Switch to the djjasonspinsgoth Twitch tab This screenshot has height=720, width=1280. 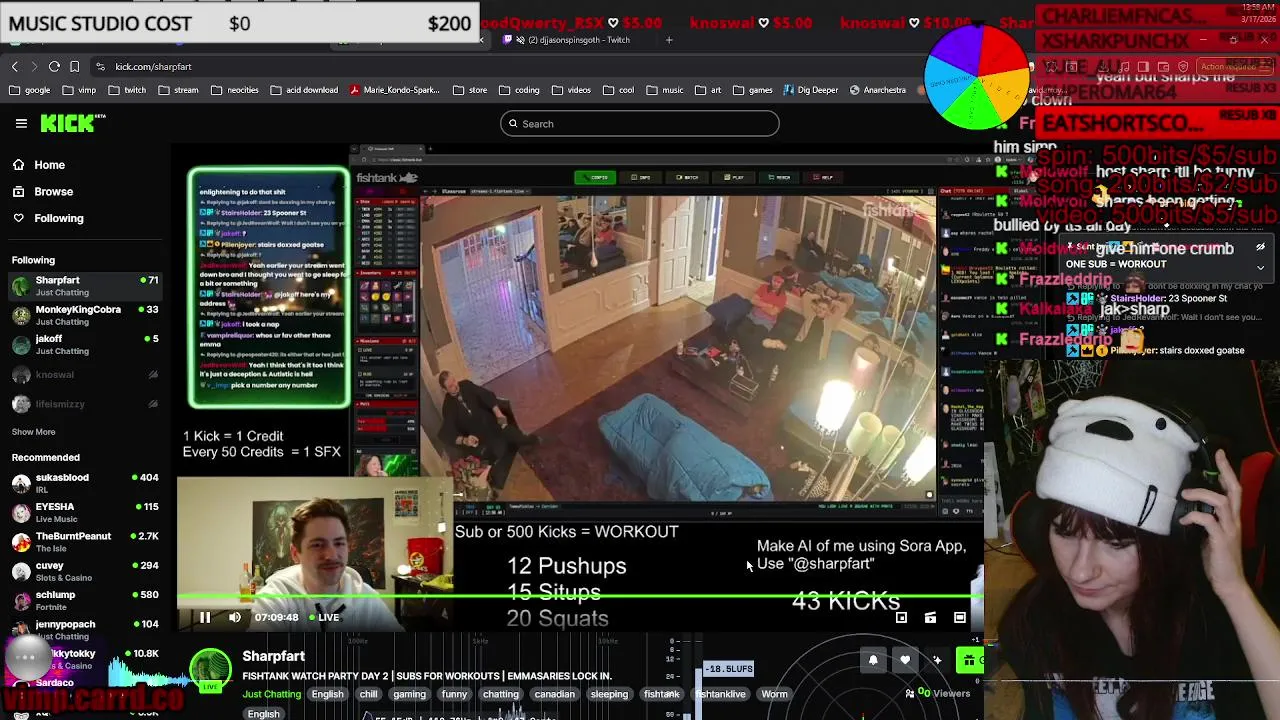pos(575,40)
